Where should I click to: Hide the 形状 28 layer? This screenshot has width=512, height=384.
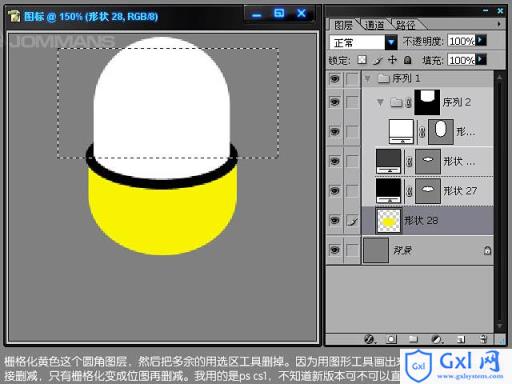tap(335, 221)
